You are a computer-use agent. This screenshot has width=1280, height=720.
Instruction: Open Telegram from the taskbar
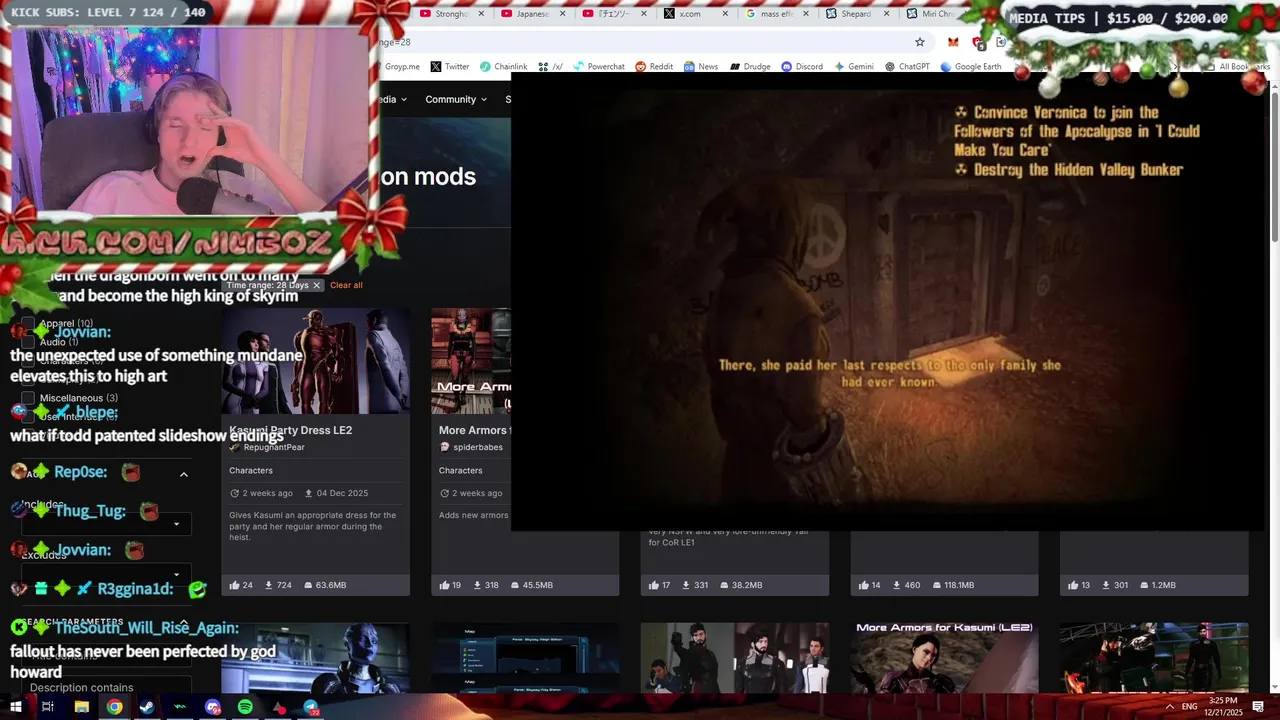coord(311,707)
